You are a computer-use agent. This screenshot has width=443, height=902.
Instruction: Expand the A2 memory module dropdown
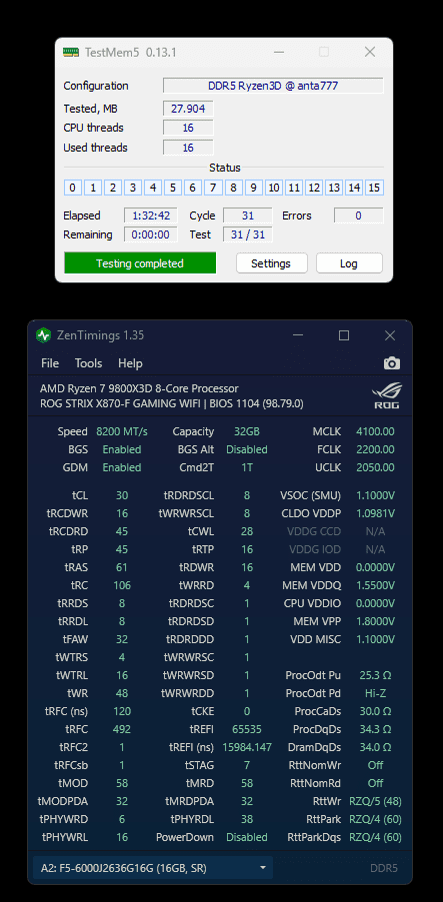[x=153, y=867]
